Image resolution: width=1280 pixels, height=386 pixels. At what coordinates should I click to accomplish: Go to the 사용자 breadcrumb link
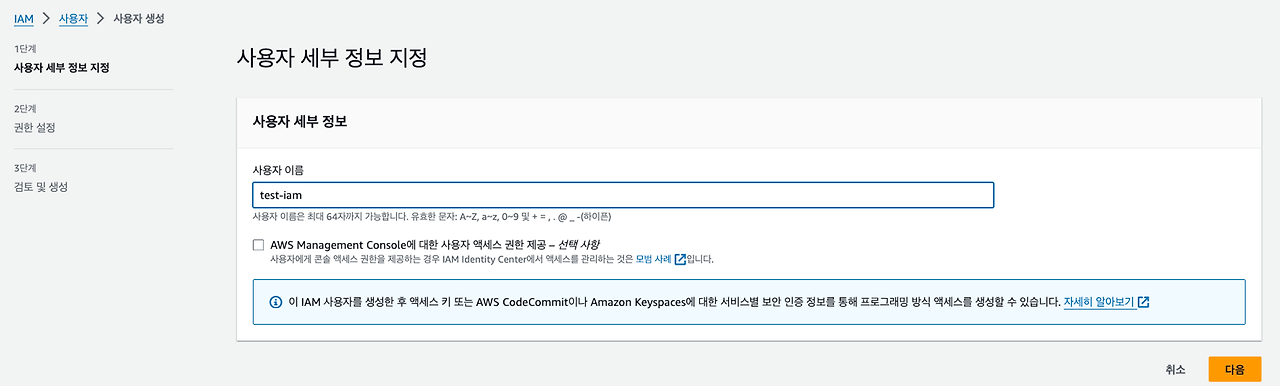pyautogui.click(x=73, y=19)
